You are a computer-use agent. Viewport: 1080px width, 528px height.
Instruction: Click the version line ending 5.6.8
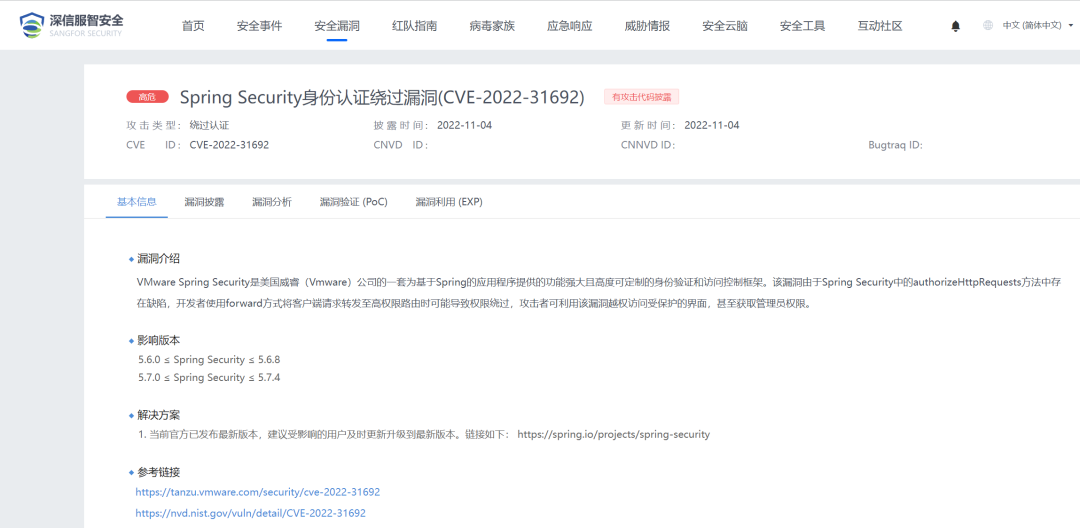point(209,359)
